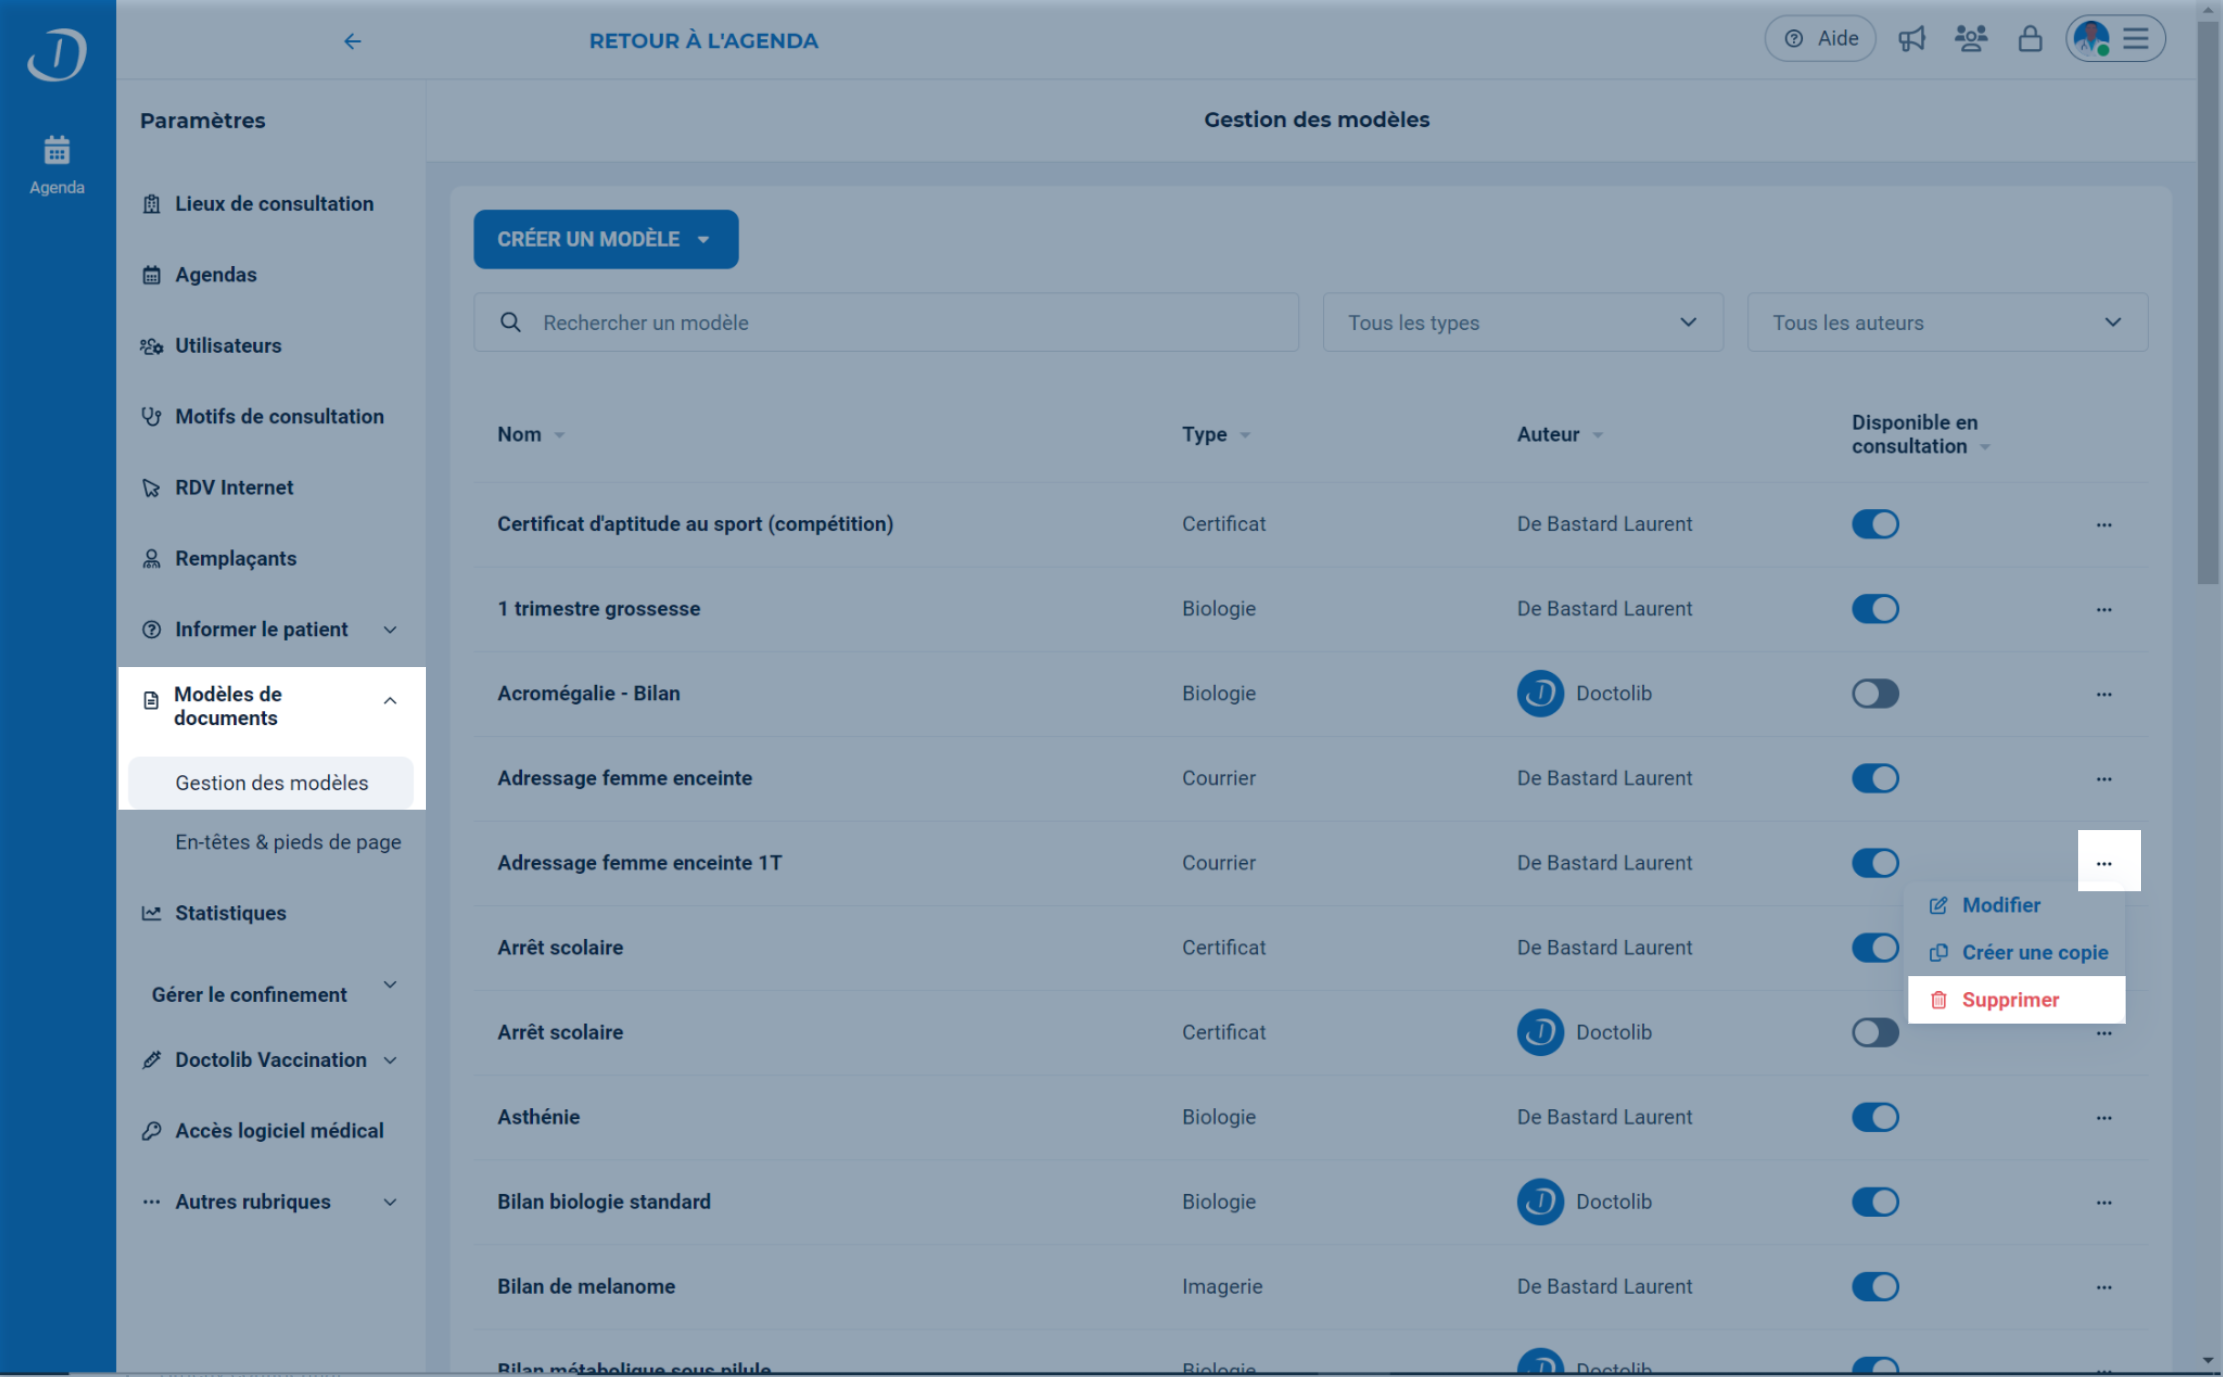Click Retour à l'agenda link
Screen dimensions: 2223x1377
pos(702,41)
